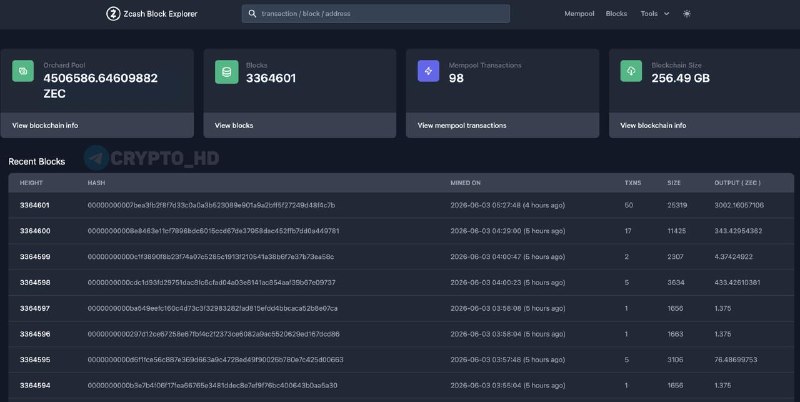The height and width of the screenshot is (402, 800).
Task: Click the 256.49 GB blockchain size value
Action: 681,78
